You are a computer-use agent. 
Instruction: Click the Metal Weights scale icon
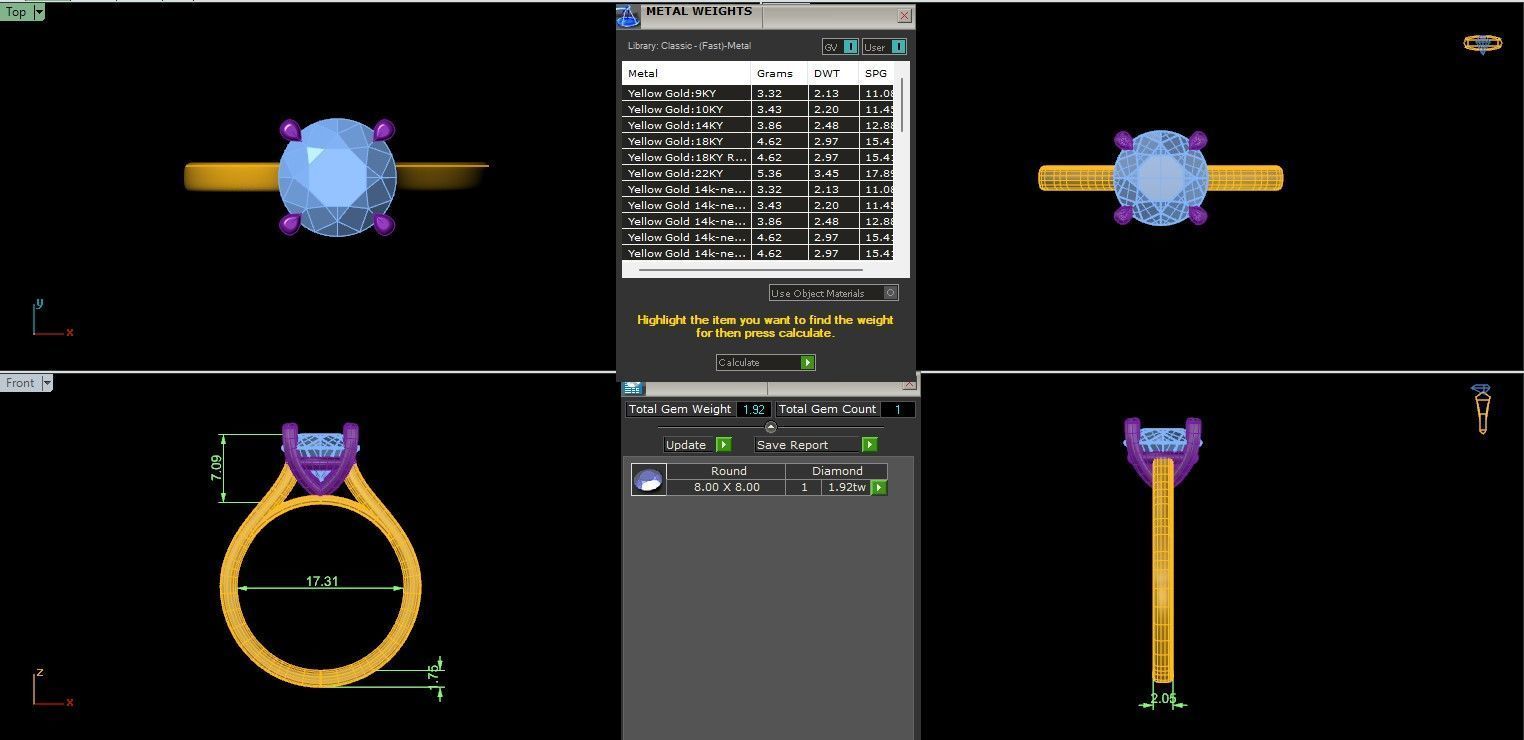[627, 15]
